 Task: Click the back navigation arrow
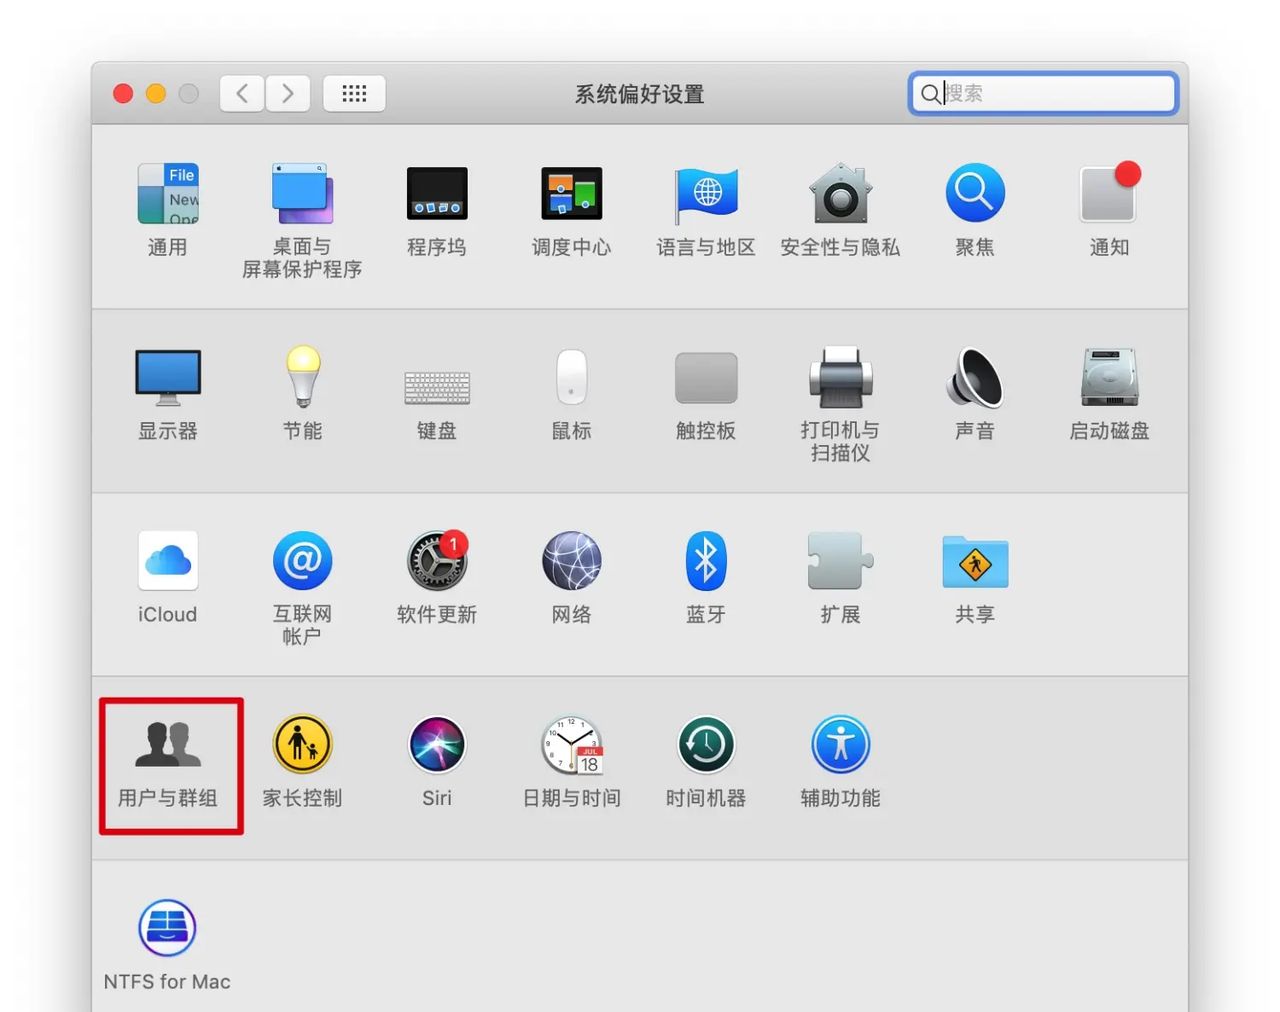(x=241, y=93)
